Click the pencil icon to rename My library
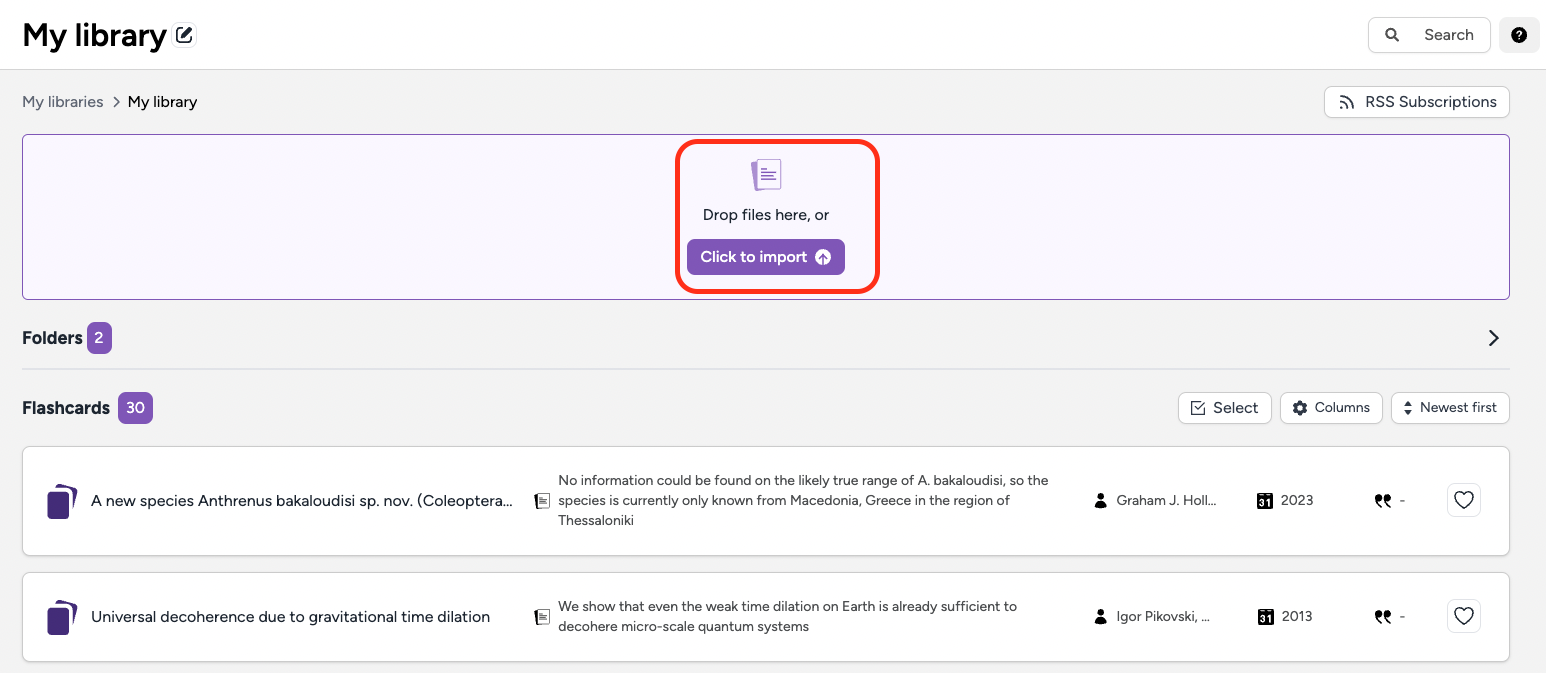 pos(184,33)
